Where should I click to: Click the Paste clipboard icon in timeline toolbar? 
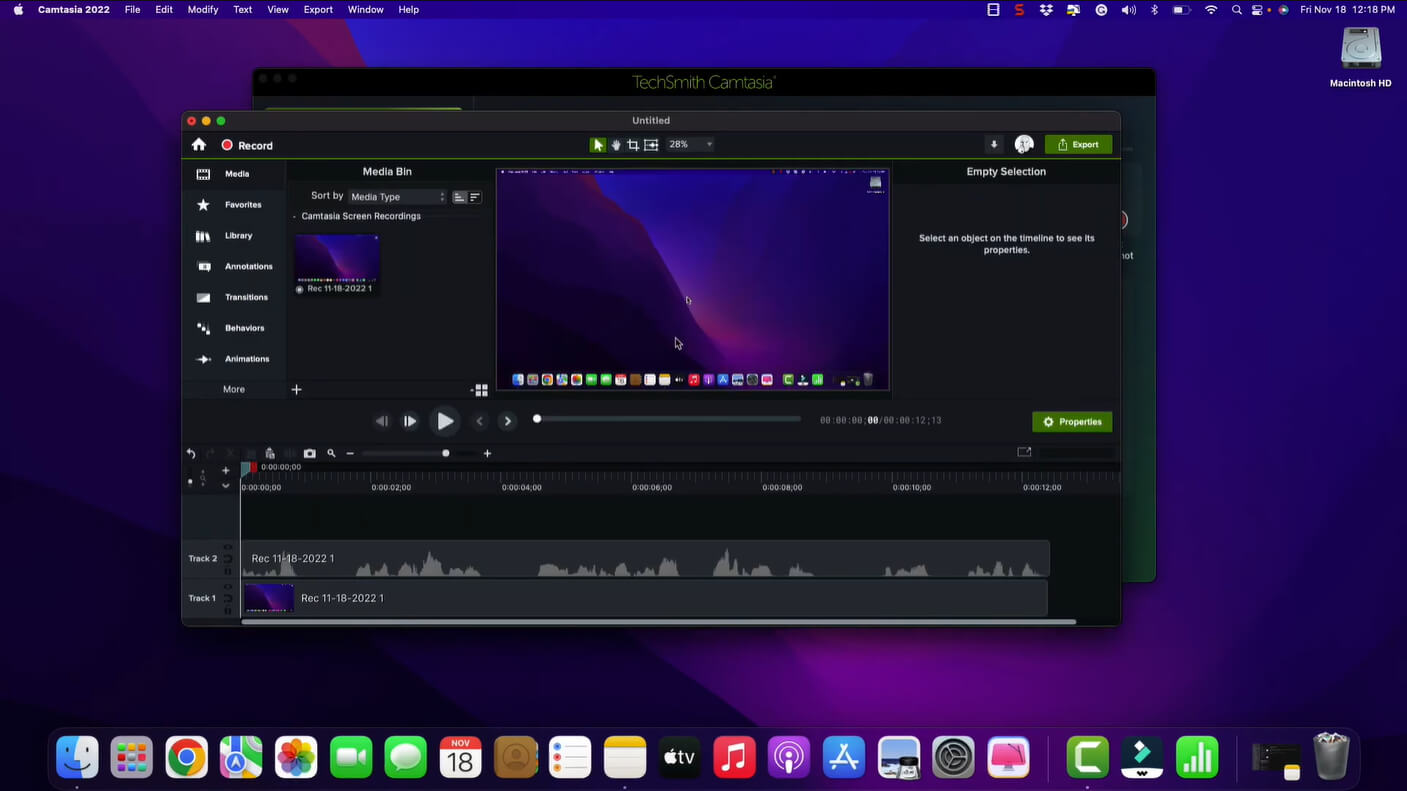click(x=270, y=453)
